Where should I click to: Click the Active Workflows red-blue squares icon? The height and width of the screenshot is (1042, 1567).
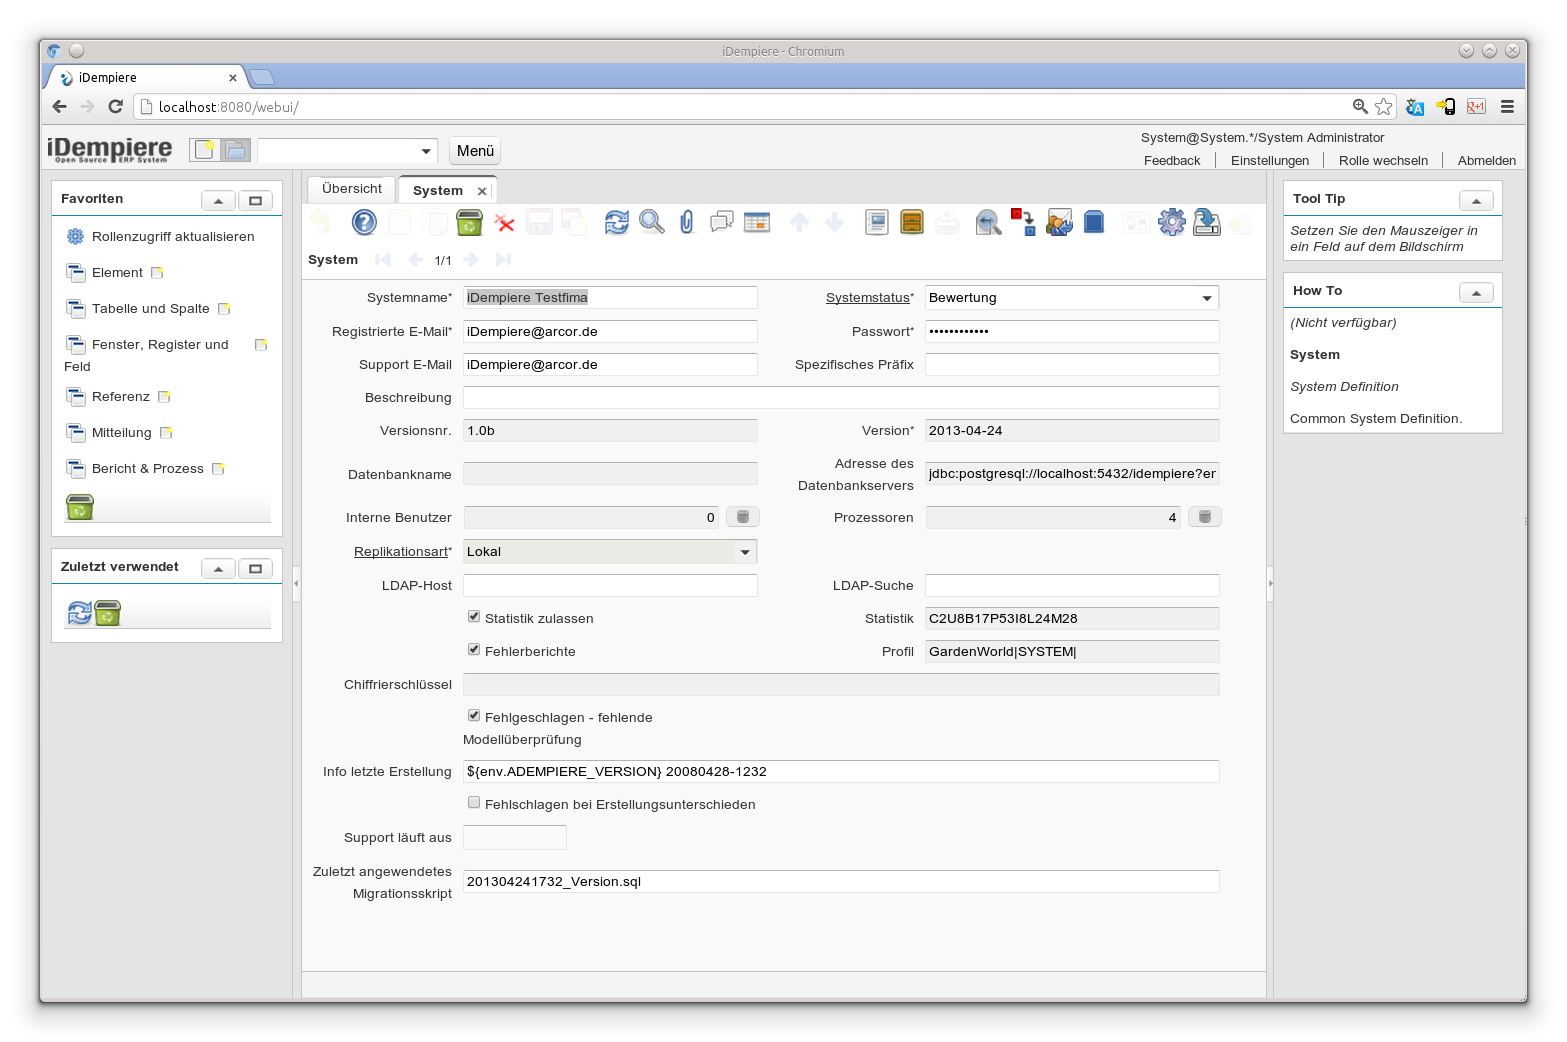[1023, 222]
